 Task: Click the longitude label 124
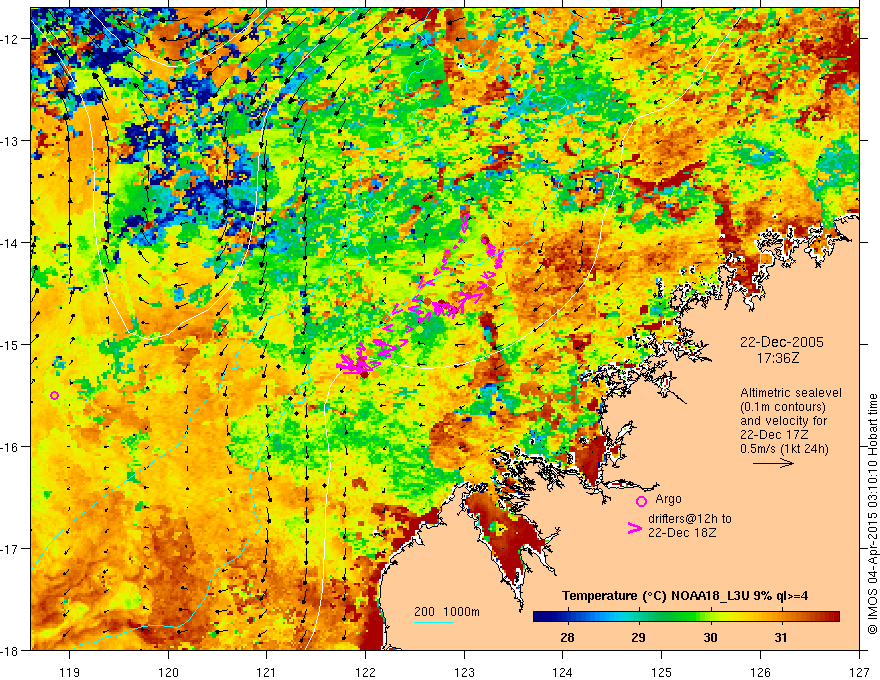click(563, 672)
